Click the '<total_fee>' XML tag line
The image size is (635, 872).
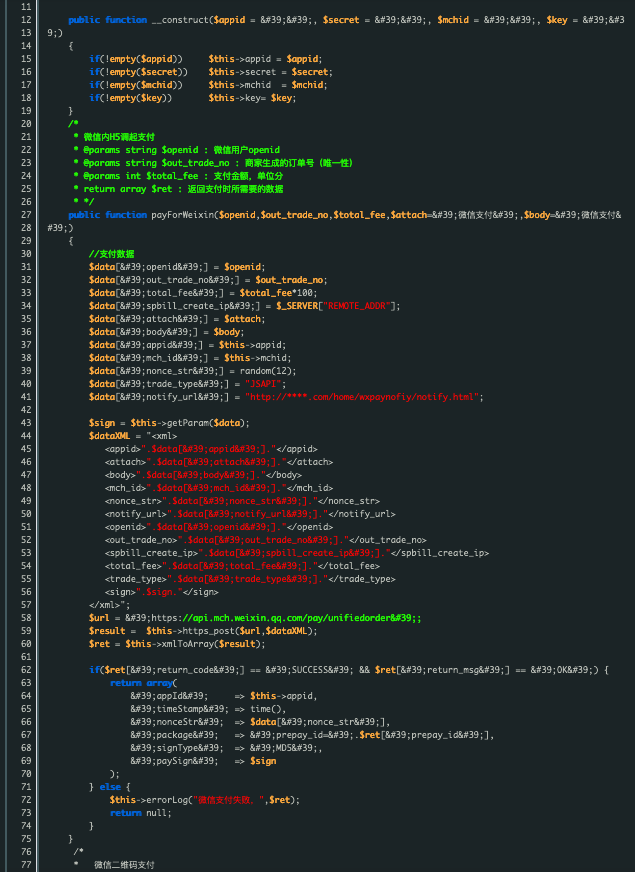click(x=242, y=566)
